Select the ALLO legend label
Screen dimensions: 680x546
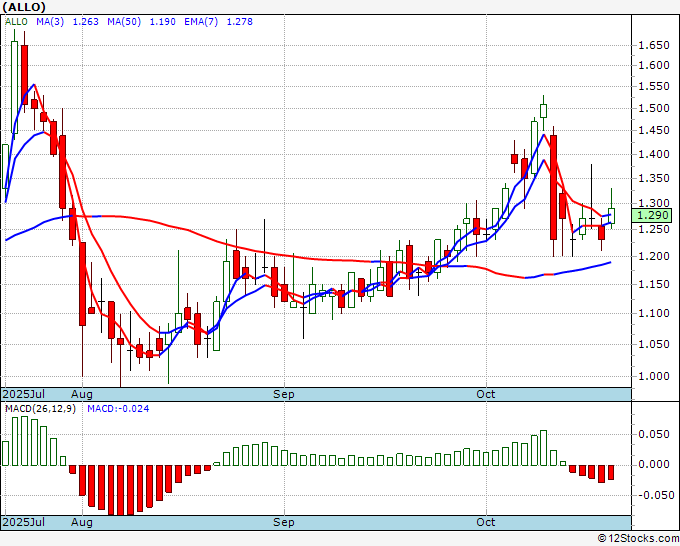pos(16,22)
